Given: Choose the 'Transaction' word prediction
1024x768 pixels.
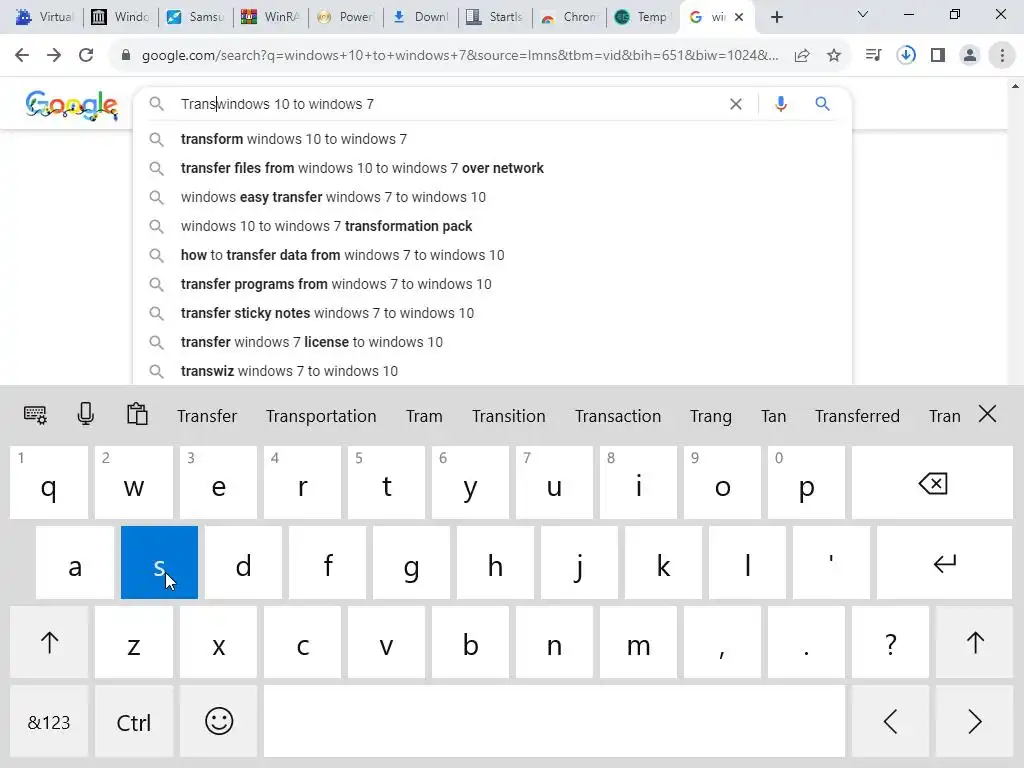Looking at the screenshot, I should pos(618,416).
